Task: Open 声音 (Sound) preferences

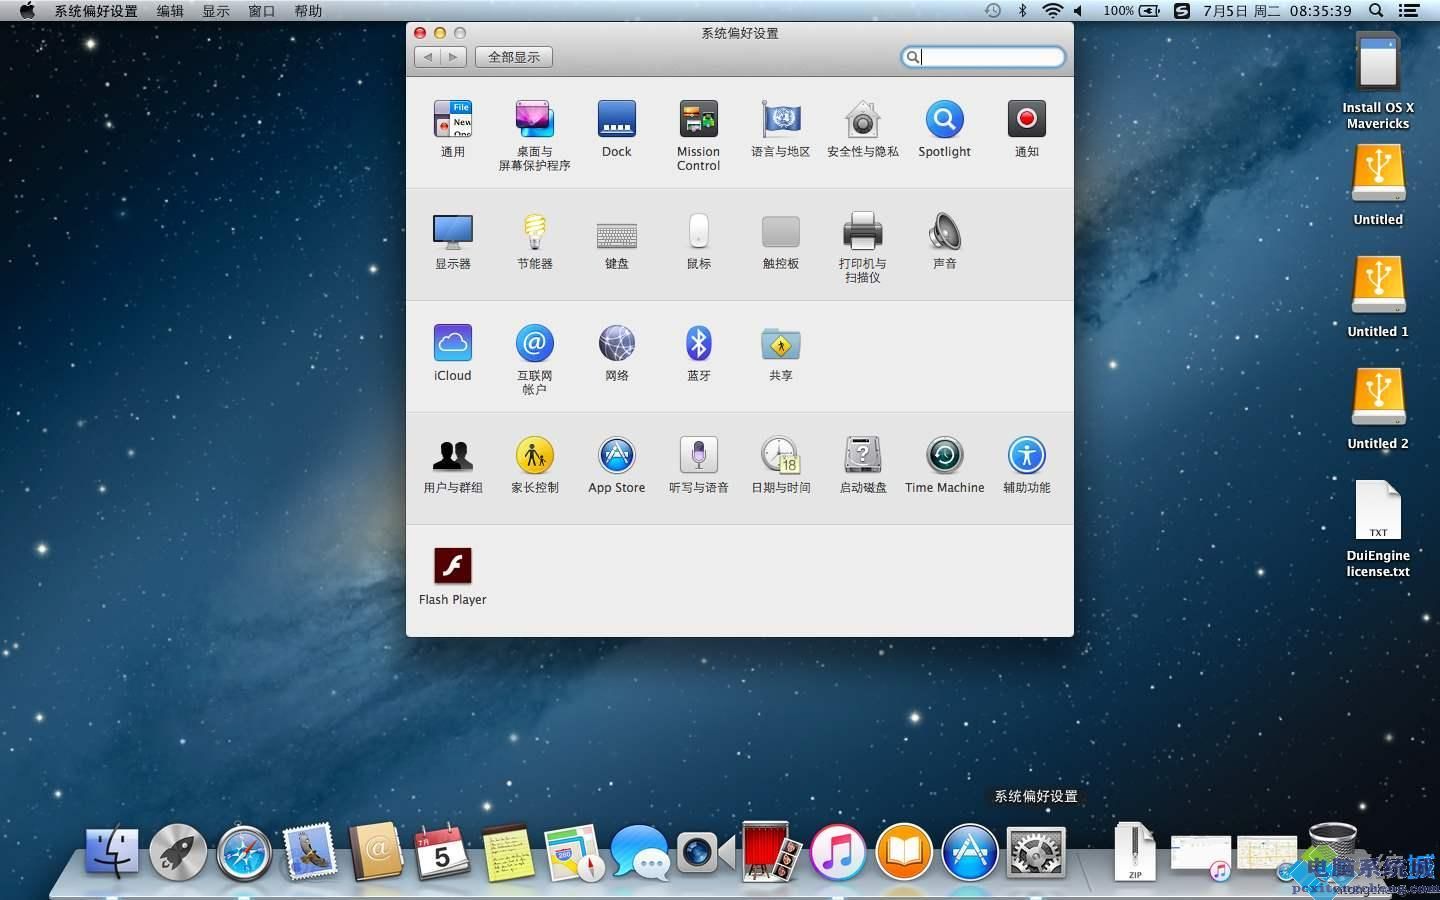Action: click(x=944, y=231)
